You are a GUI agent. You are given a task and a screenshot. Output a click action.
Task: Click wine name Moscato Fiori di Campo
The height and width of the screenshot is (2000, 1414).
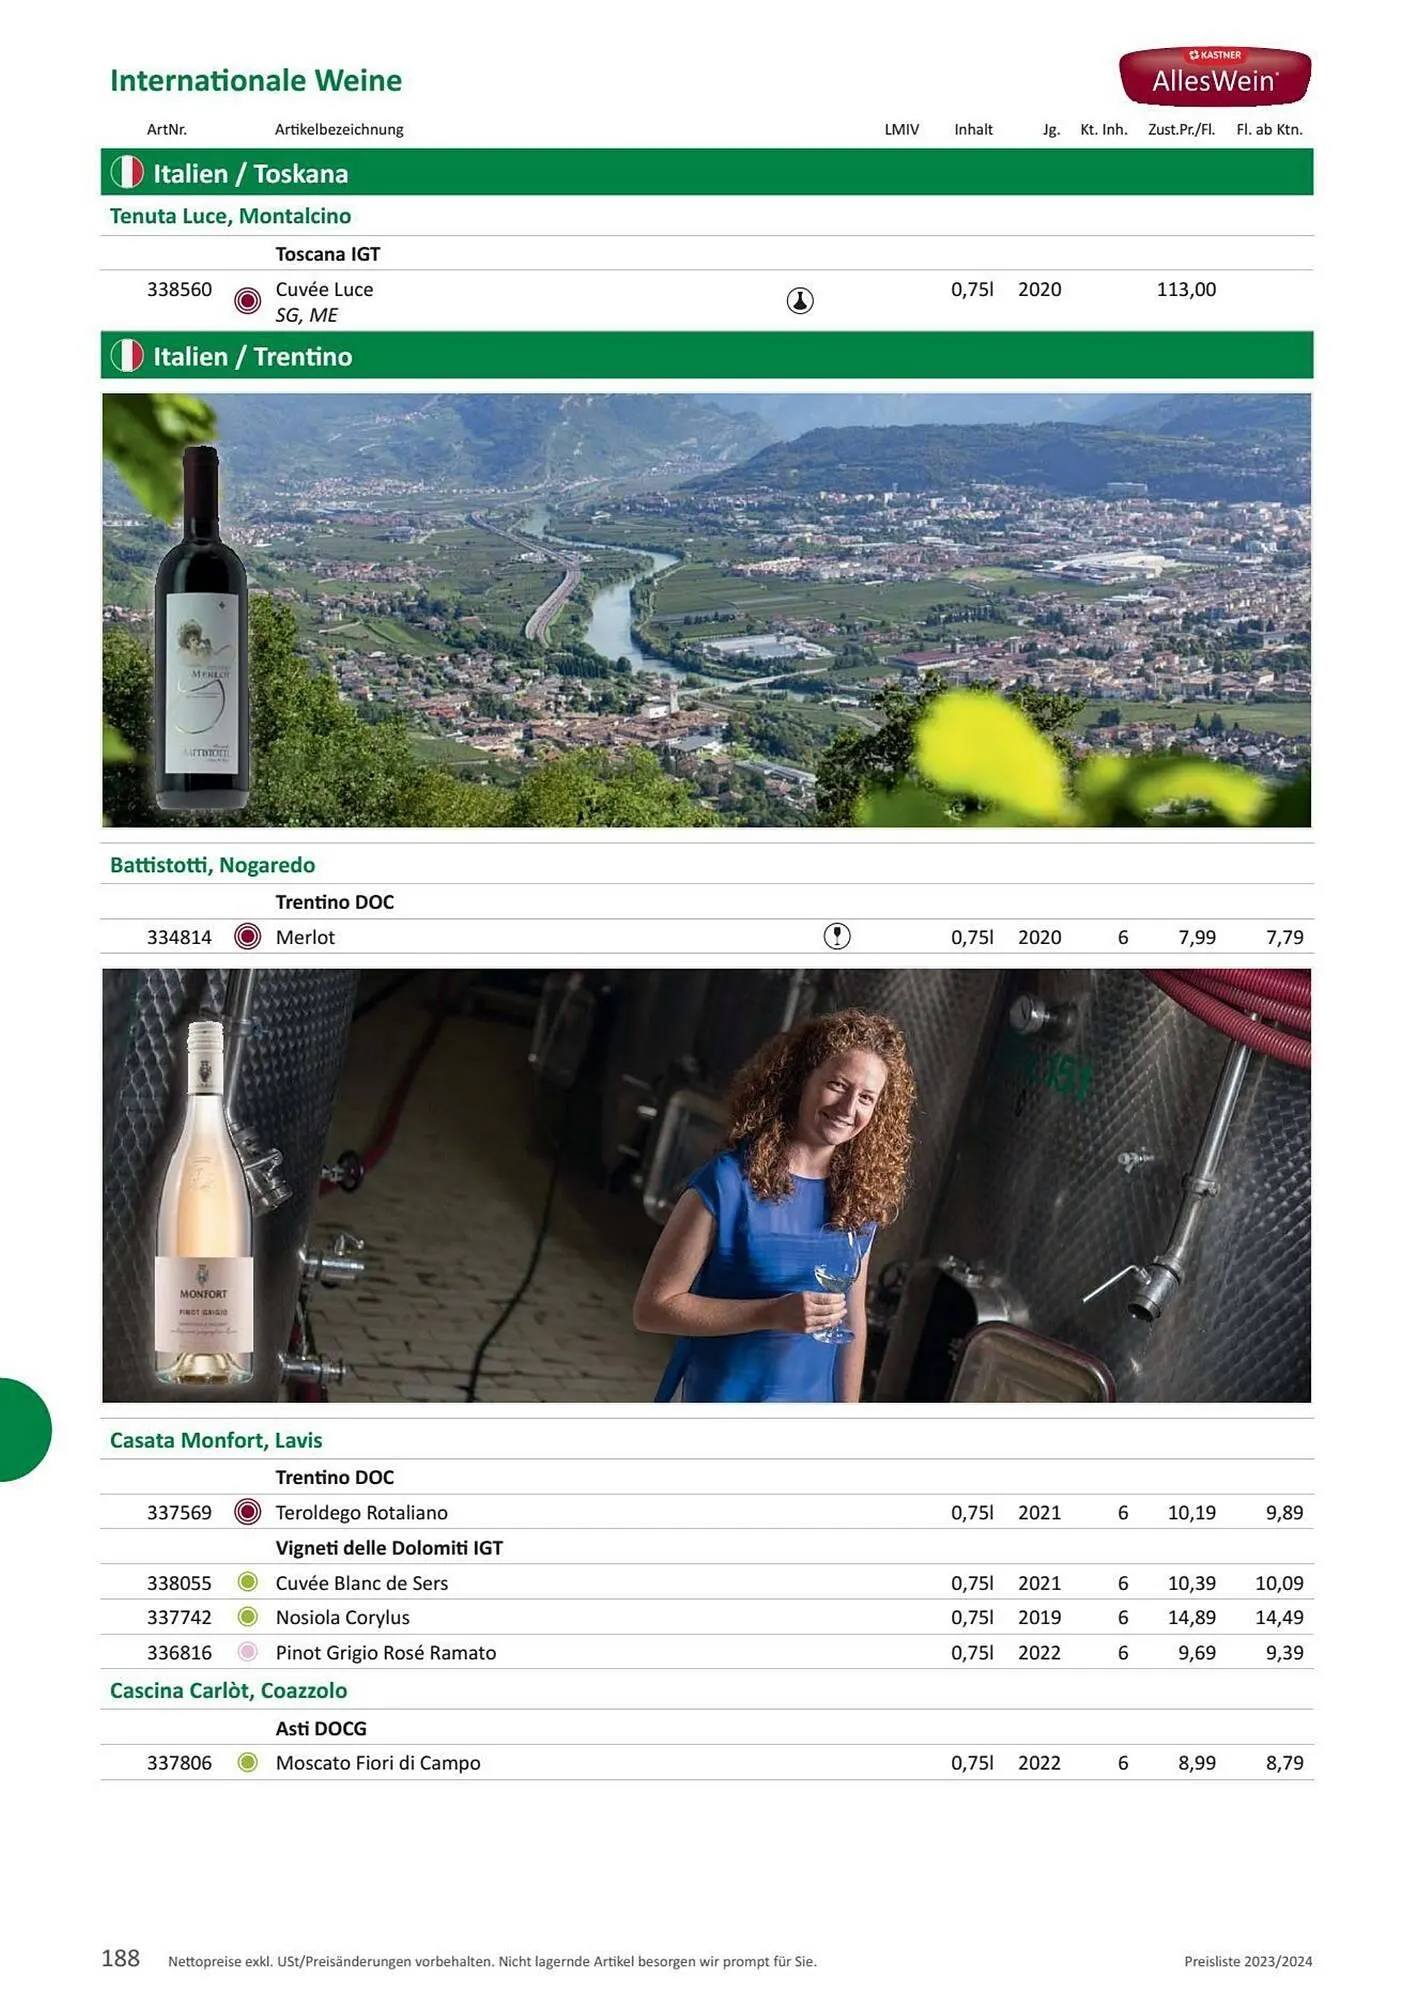click(x=378, y=1763)
